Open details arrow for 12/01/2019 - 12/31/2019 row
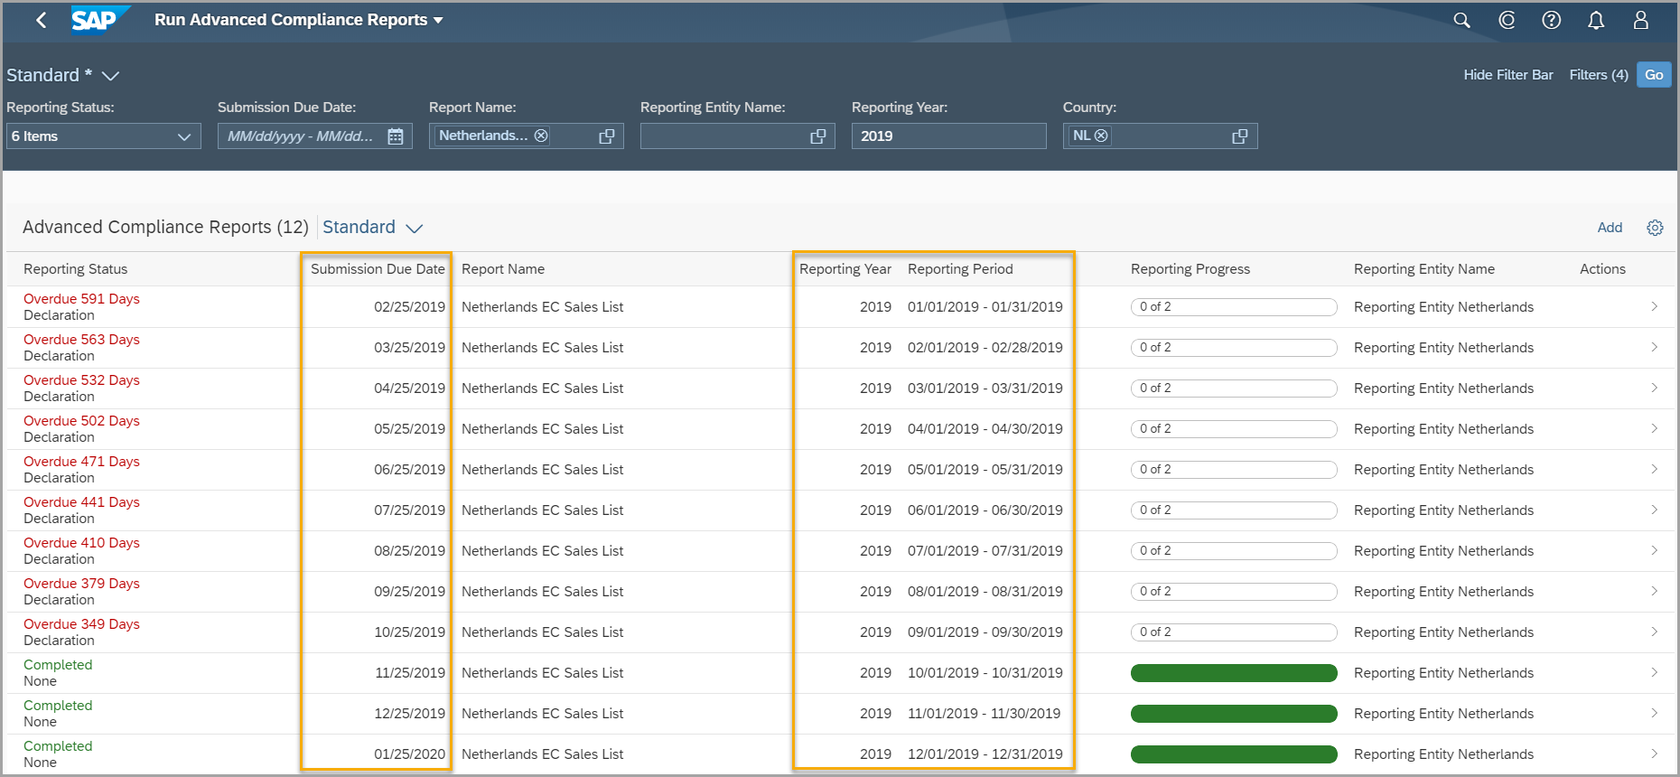This screenshot has height=777, width=1680. [1654, 754]
